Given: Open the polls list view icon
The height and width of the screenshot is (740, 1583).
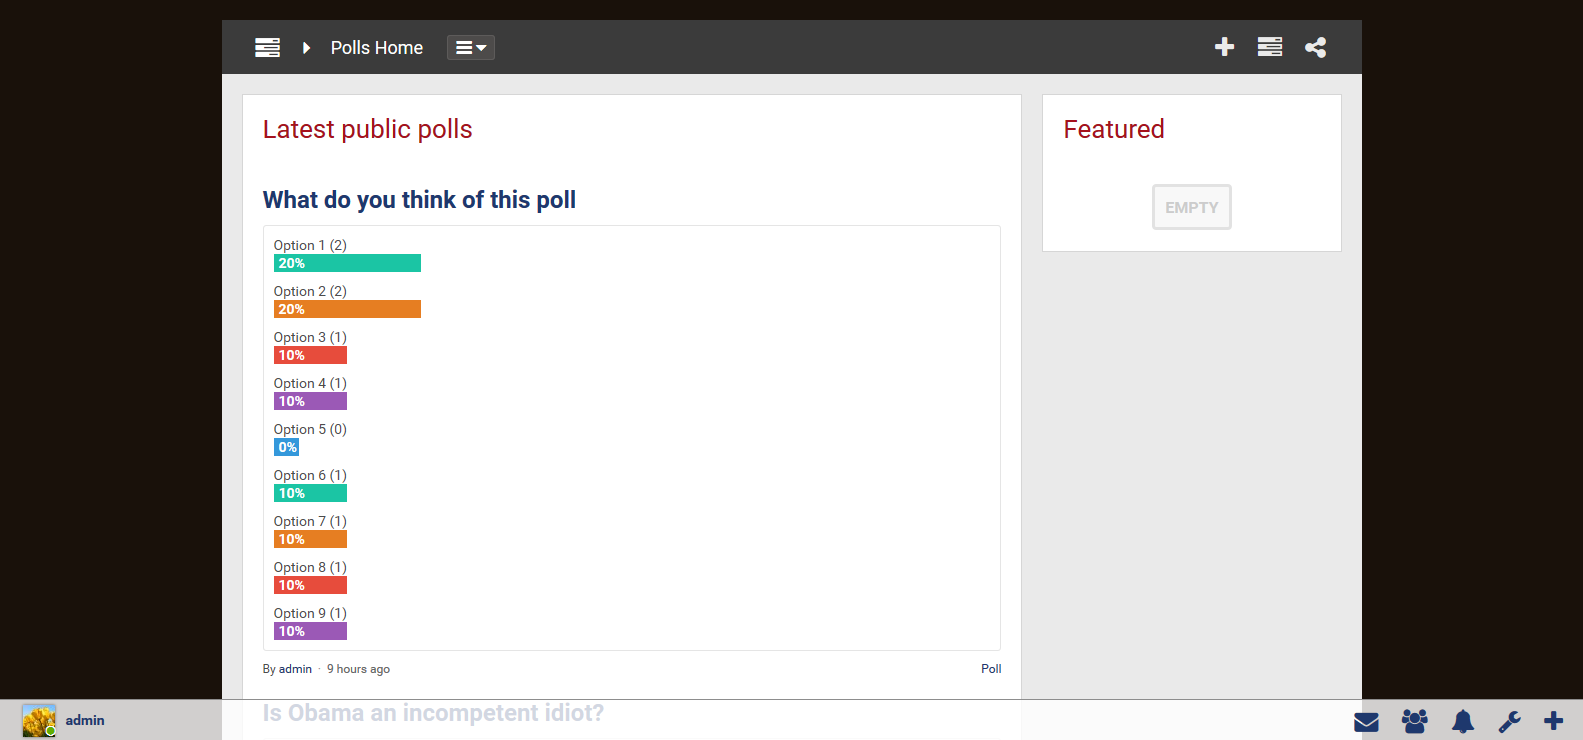Looking at the screenshot, I should point(1270,47).
